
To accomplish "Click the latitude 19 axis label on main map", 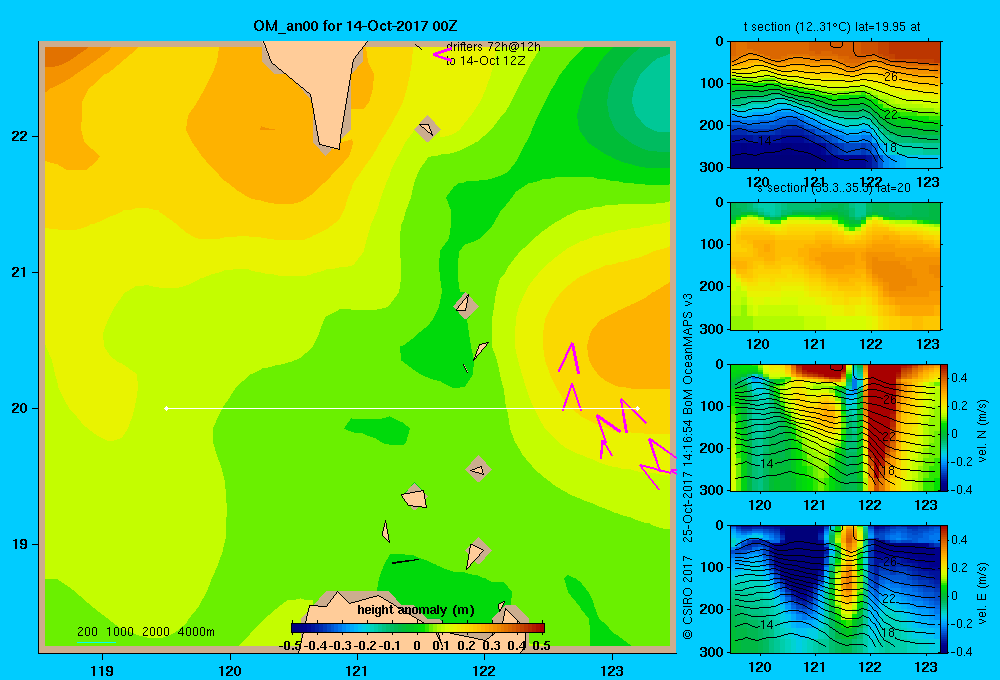I will (20, 544).
